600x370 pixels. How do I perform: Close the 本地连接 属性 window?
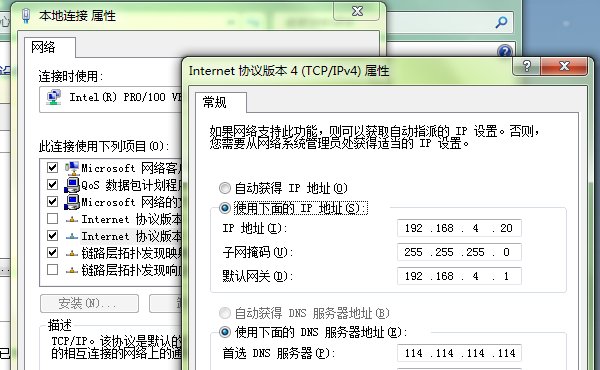tap(357, 11)
